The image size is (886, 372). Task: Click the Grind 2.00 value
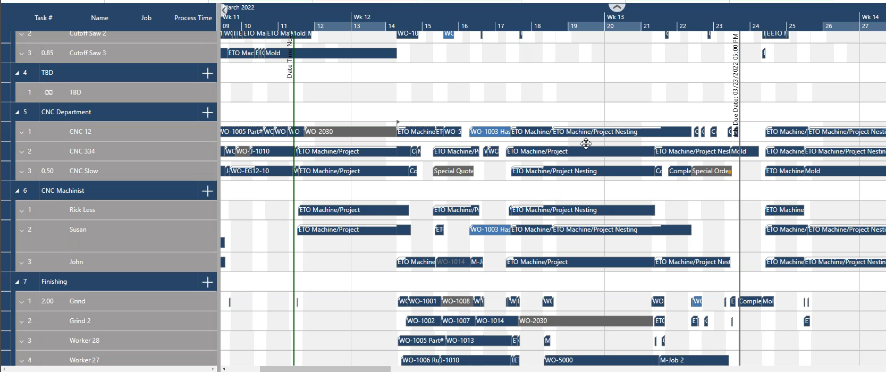pos(47,301)
